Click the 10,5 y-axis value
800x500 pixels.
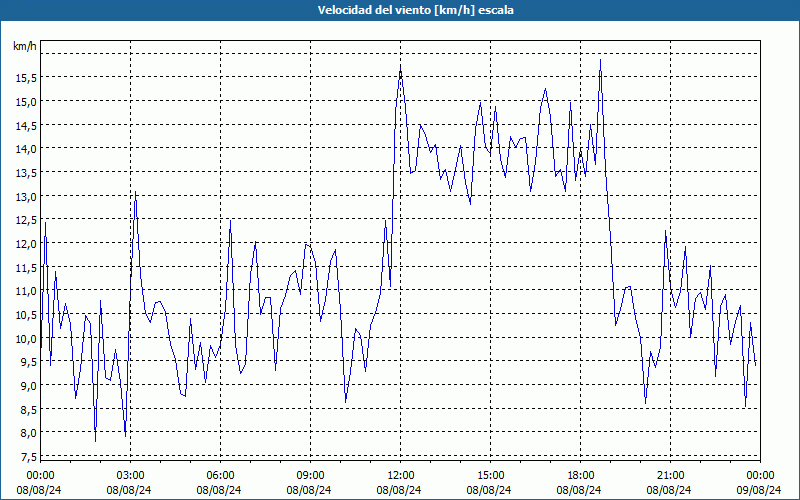tap(26, 314)
